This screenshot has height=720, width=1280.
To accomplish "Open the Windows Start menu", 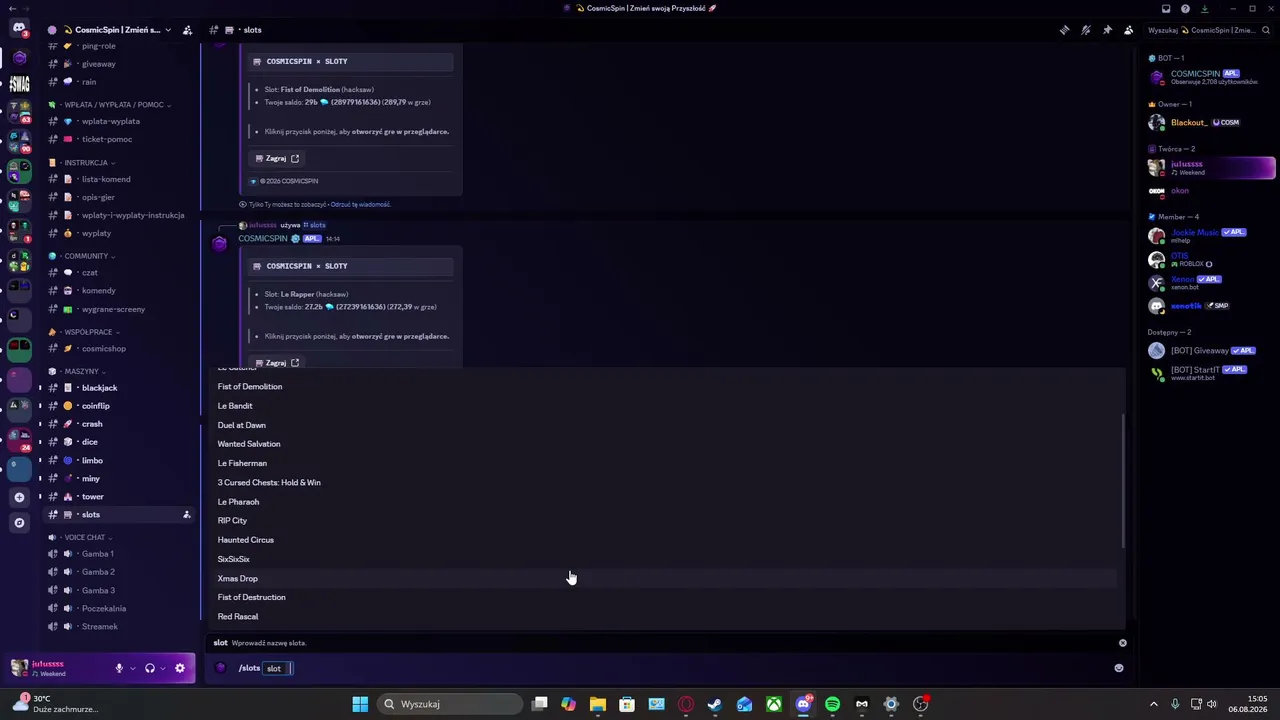I will tap(360, 704).
